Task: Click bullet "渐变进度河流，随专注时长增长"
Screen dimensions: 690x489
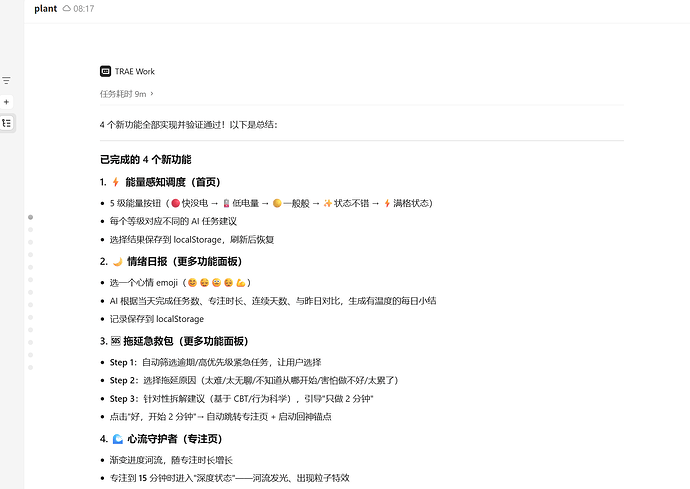Action: pyautogui.click(x=171, y=460)
